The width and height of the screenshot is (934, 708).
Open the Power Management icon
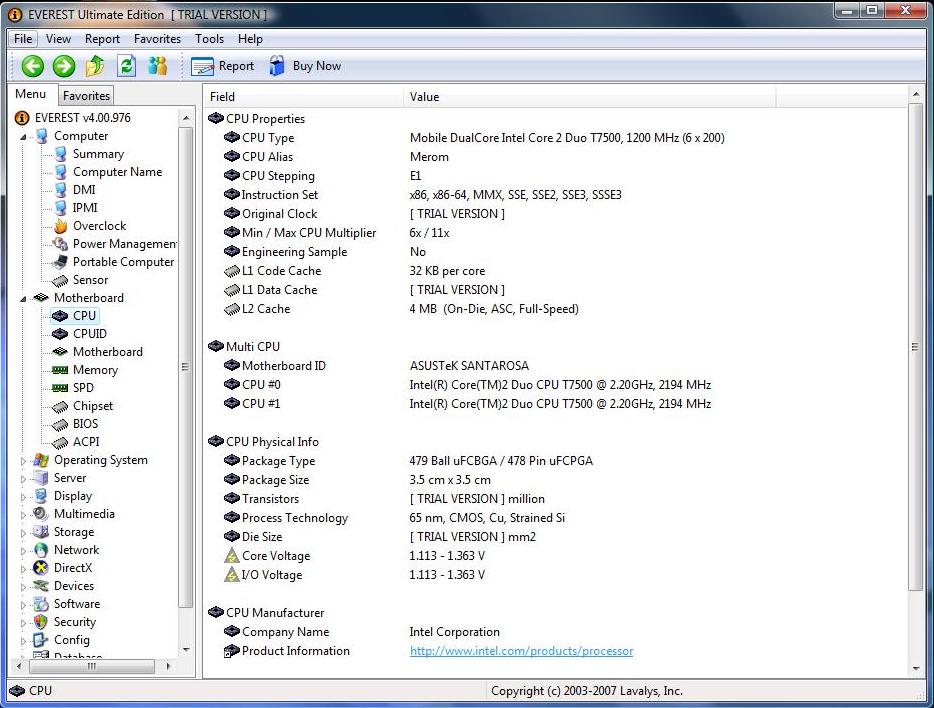60,244
